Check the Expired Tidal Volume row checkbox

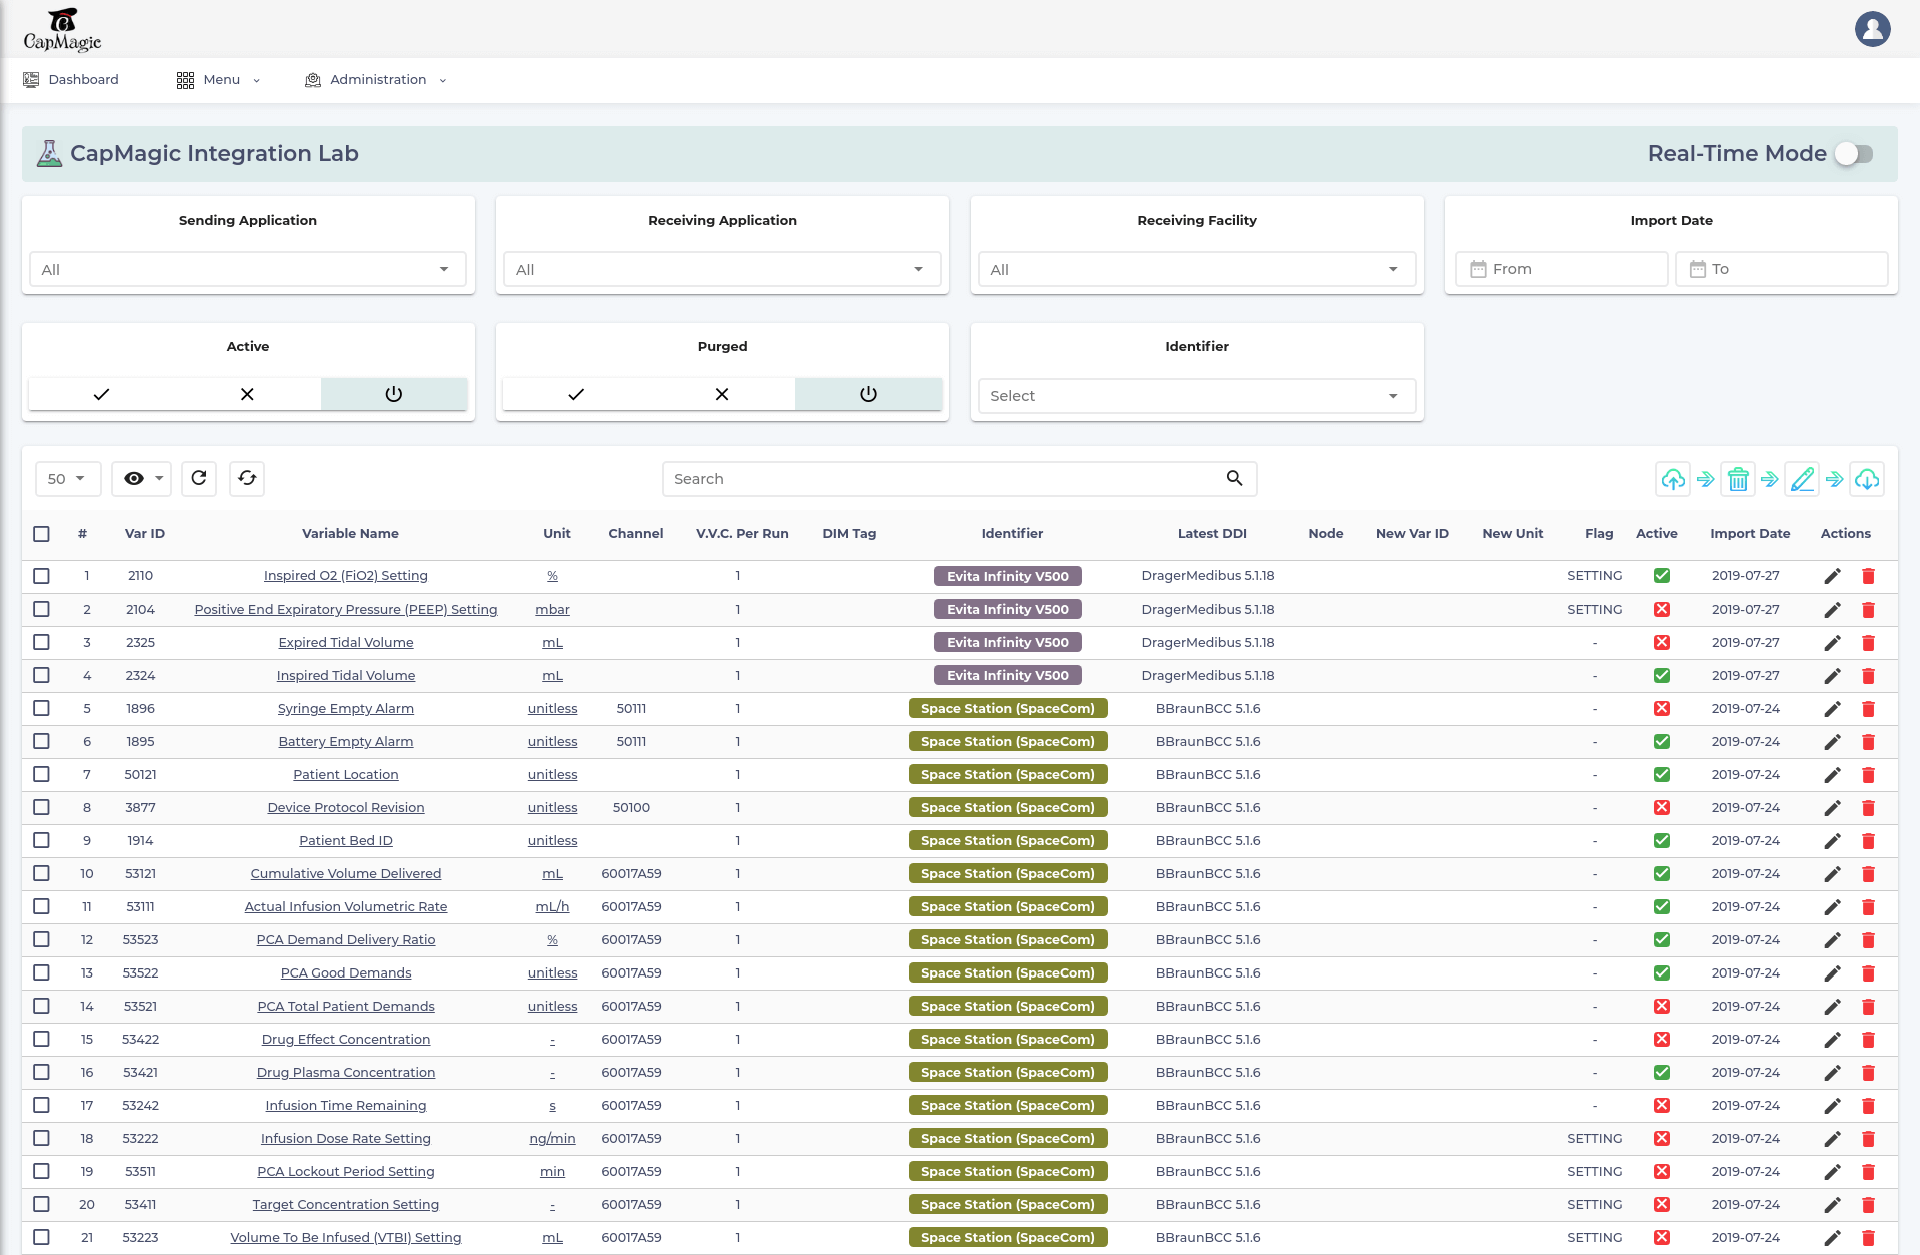tap(41, 642)
